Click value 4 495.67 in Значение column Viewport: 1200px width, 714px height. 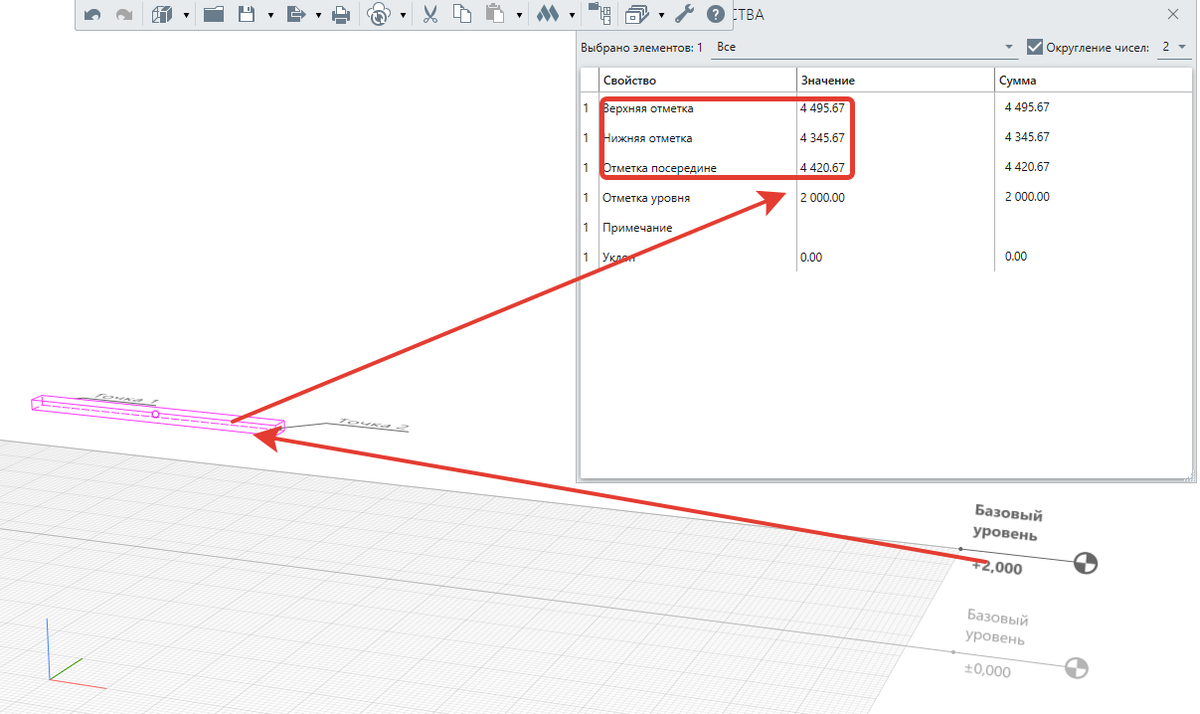click(x=823, y=108)
